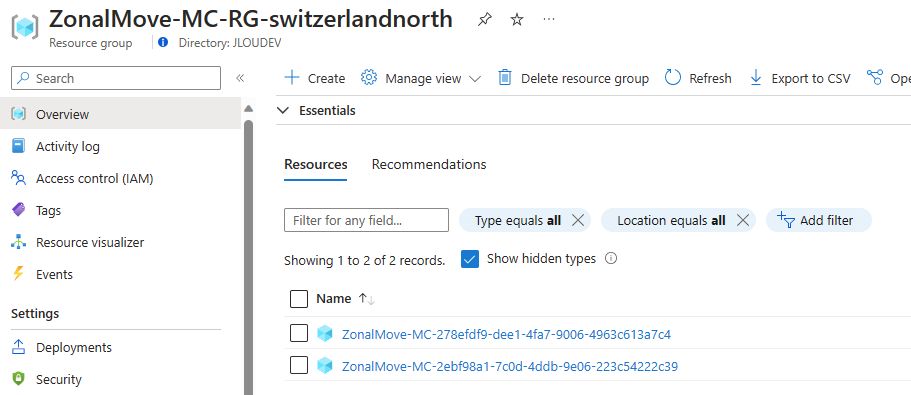Remove the Type equals all filter
Image resolution: width=911 pixels, height=395 pixels.
tap(578, 220)
